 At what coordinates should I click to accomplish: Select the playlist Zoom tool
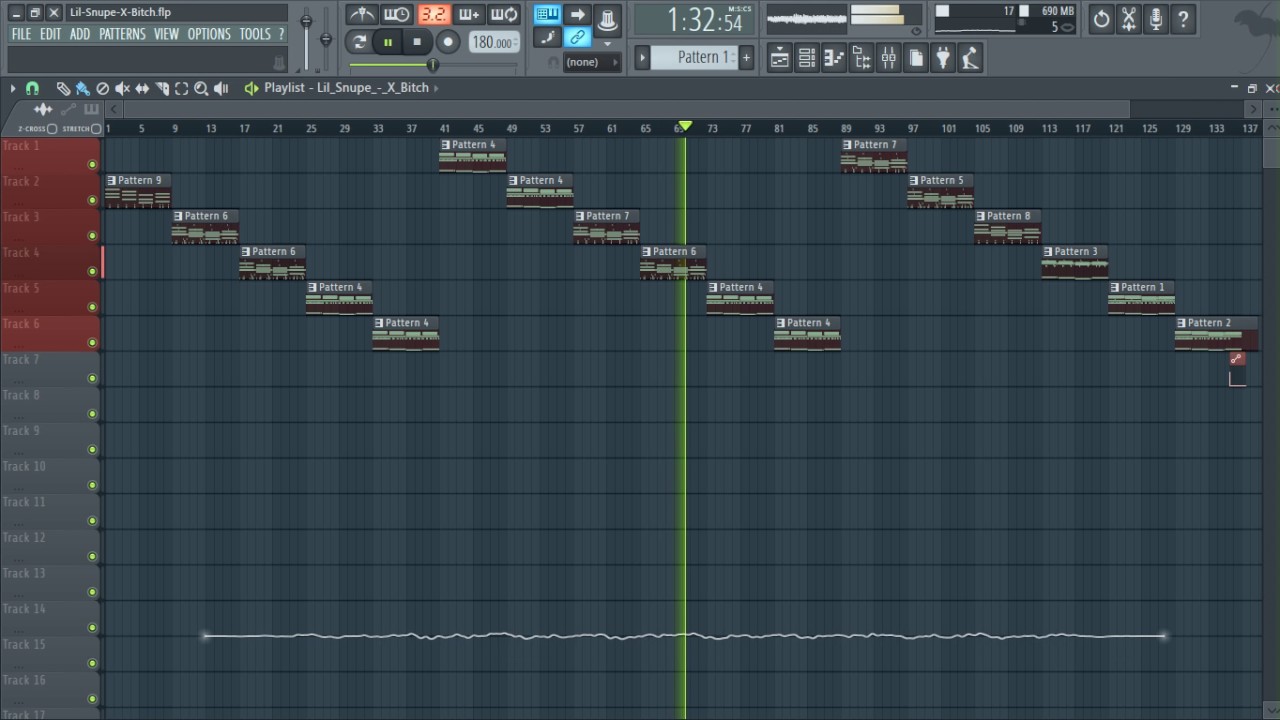(201, 88)
